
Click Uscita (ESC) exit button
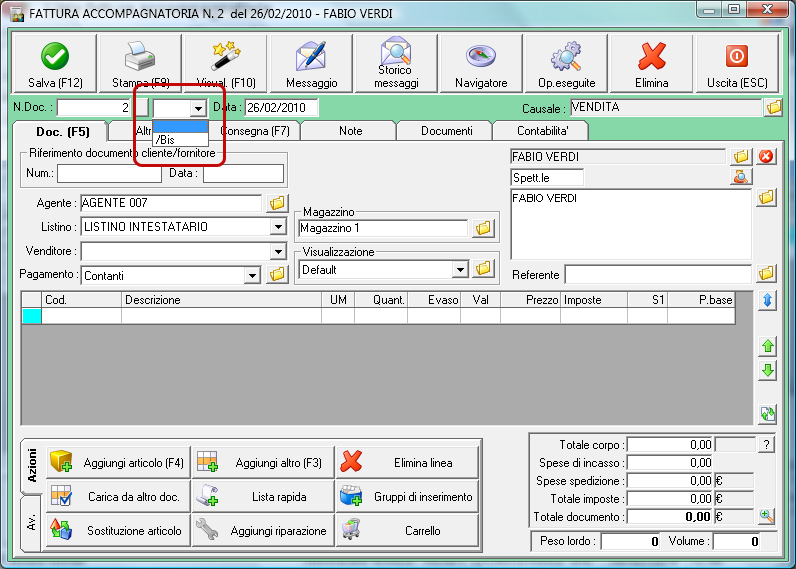737,64
